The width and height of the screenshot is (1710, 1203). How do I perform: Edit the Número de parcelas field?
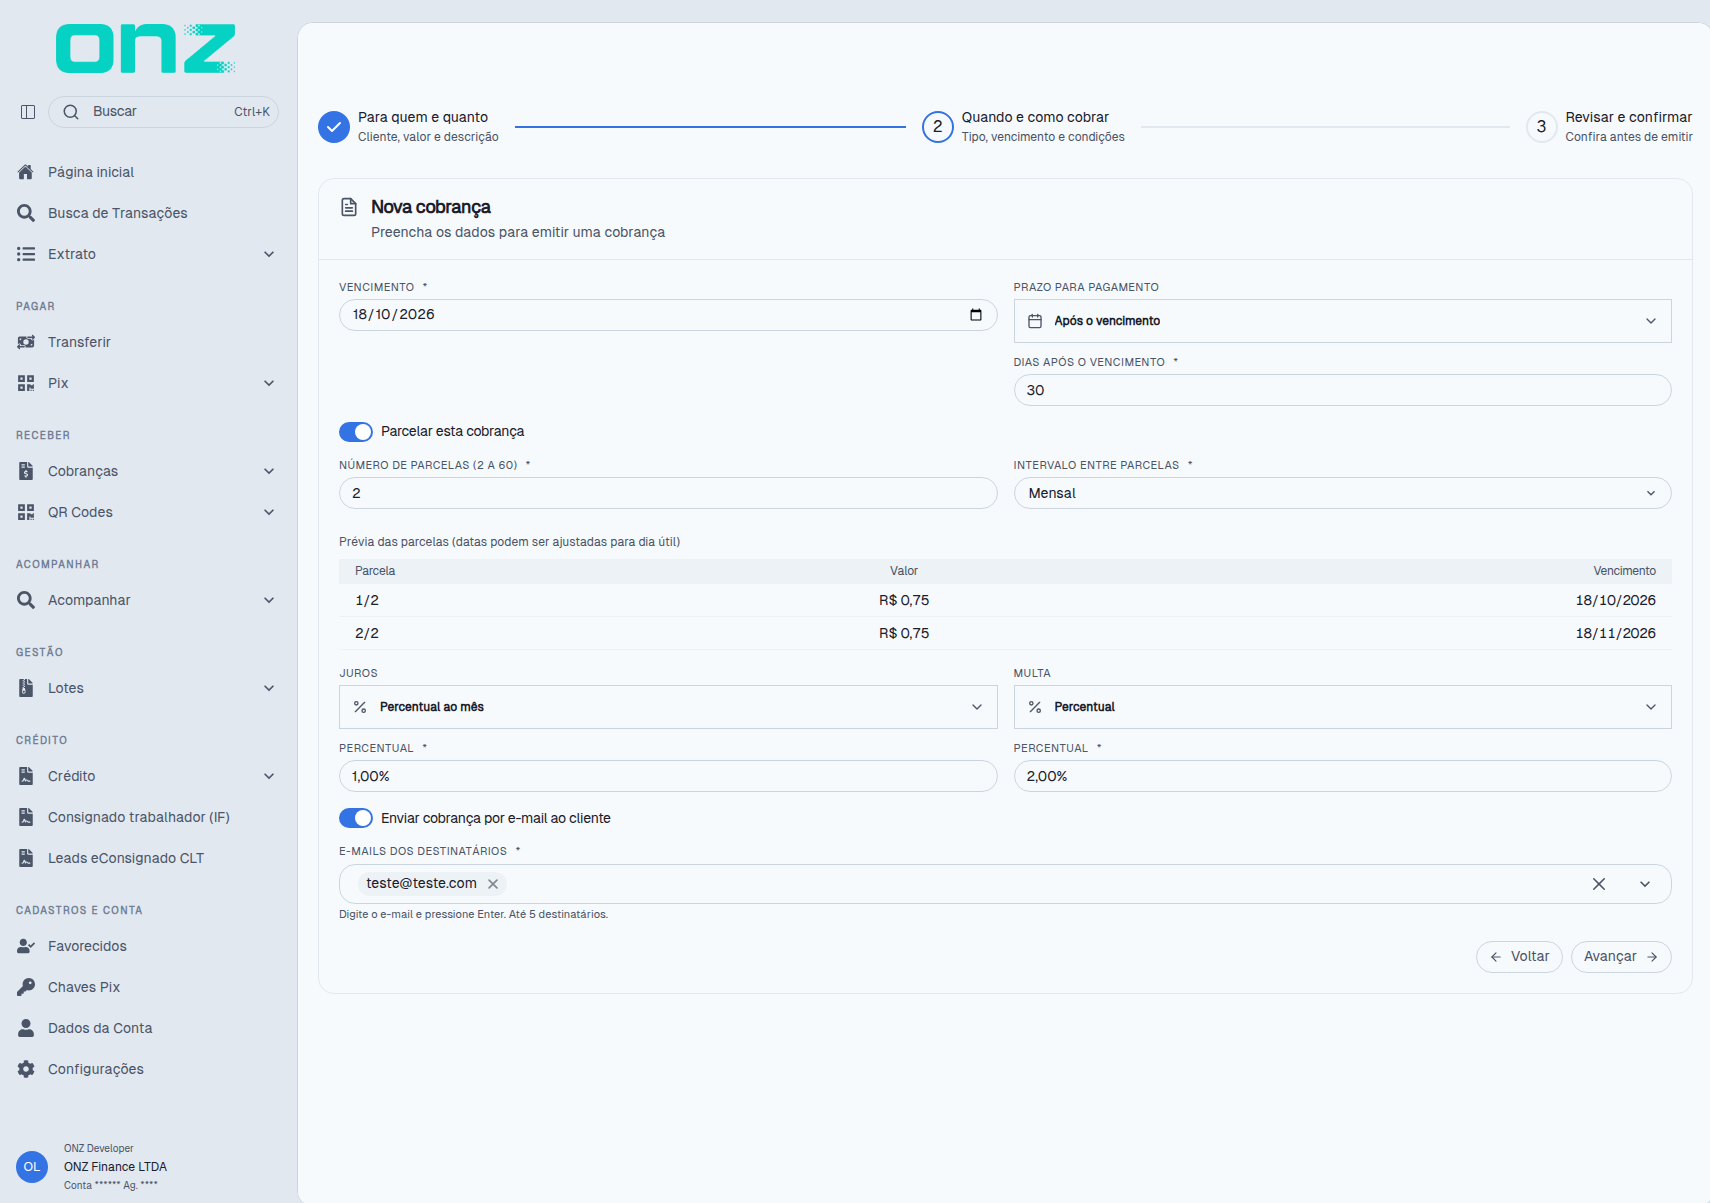[668, 493]
